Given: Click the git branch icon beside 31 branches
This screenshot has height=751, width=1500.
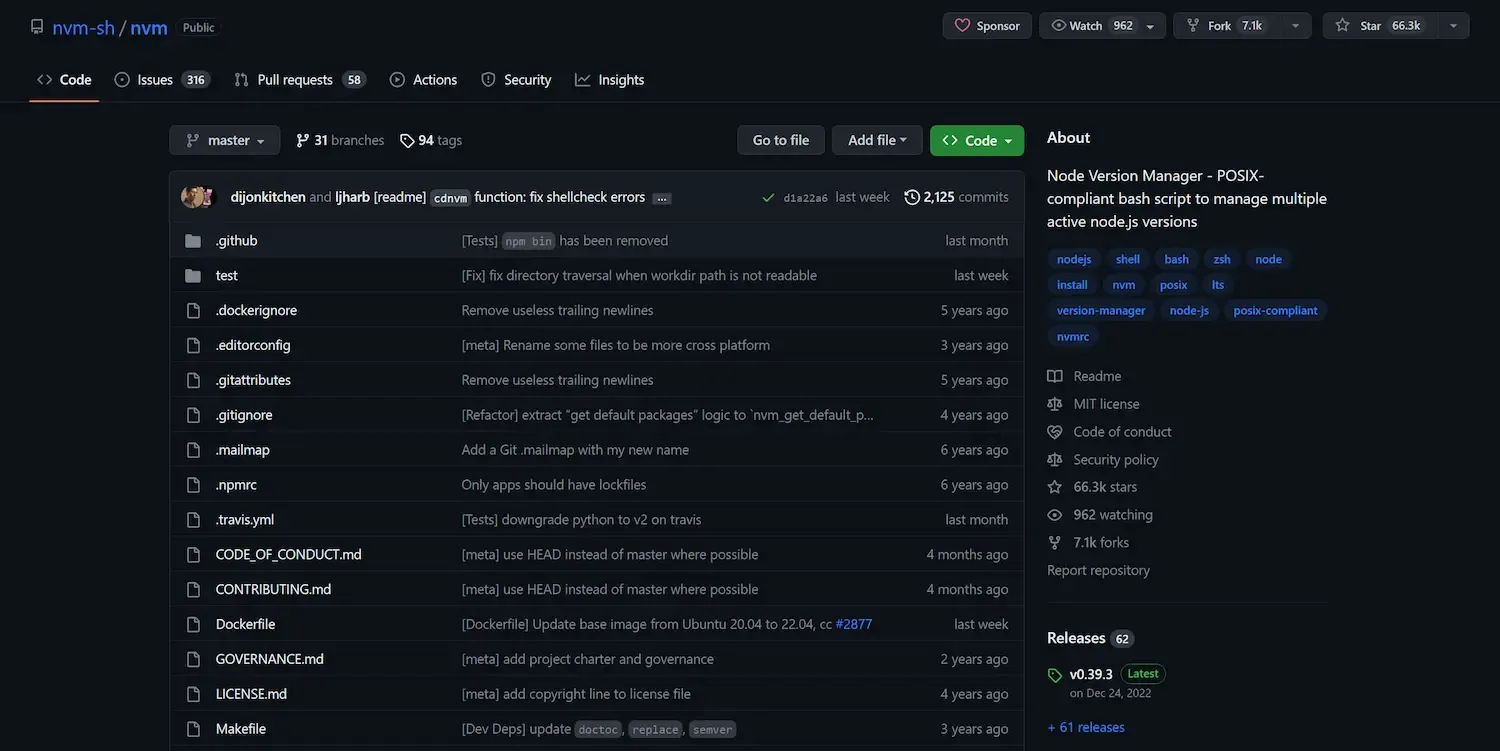Looking at the screenshot, I should pos(302,141).
